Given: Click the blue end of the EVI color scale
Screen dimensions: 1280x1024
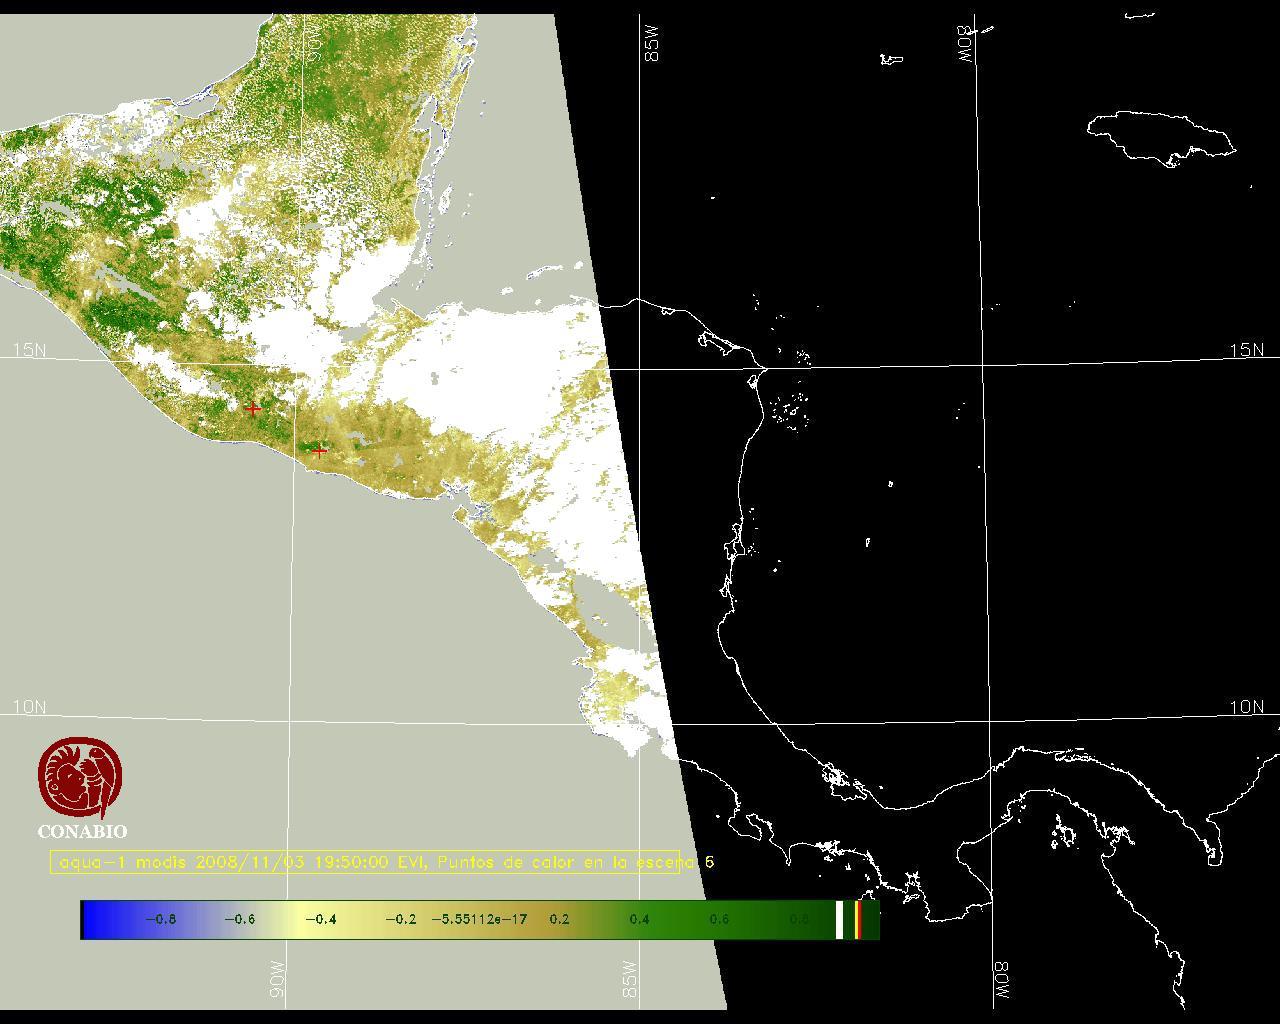Looking at the screenshot, I should click(x=96, y=920).
